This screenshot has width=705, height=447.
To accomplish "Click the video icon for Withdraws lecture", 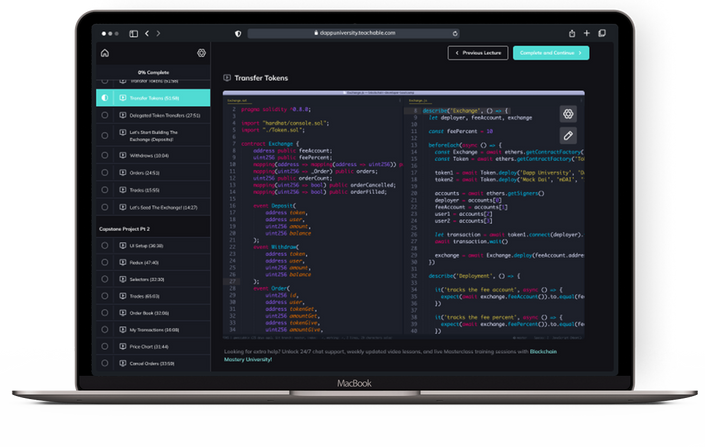I will point(122,155).
